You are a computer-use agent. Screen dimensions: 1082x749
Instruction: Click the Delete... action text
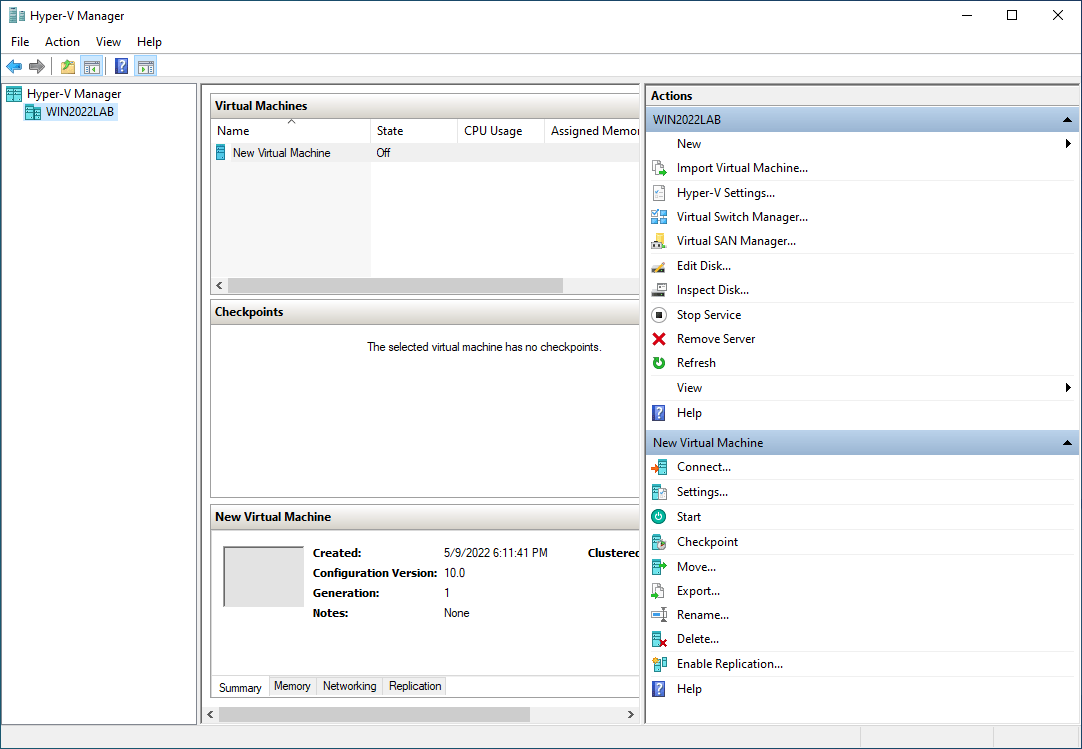point(698,639)
